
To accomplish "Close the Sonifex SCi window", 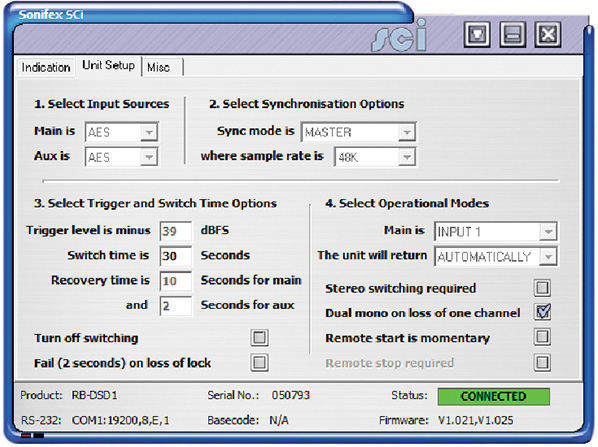I will pyautogui.click(x=548, y=34).
